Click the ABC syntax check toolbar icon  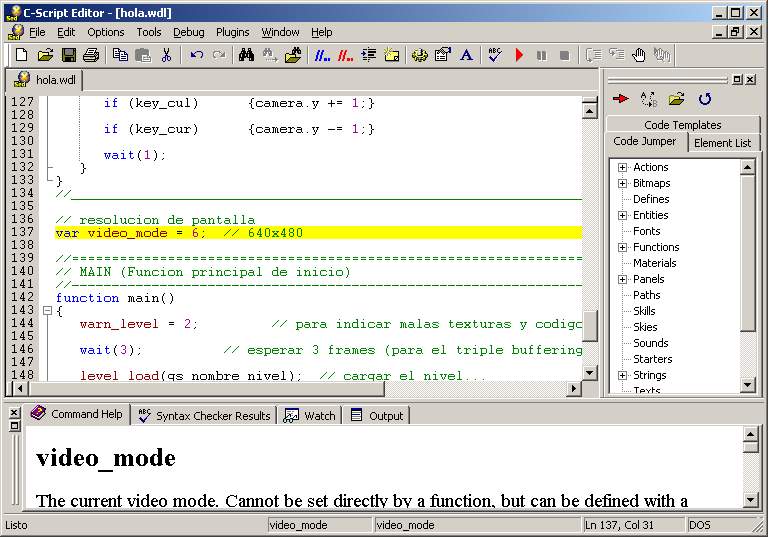(495, 55)
